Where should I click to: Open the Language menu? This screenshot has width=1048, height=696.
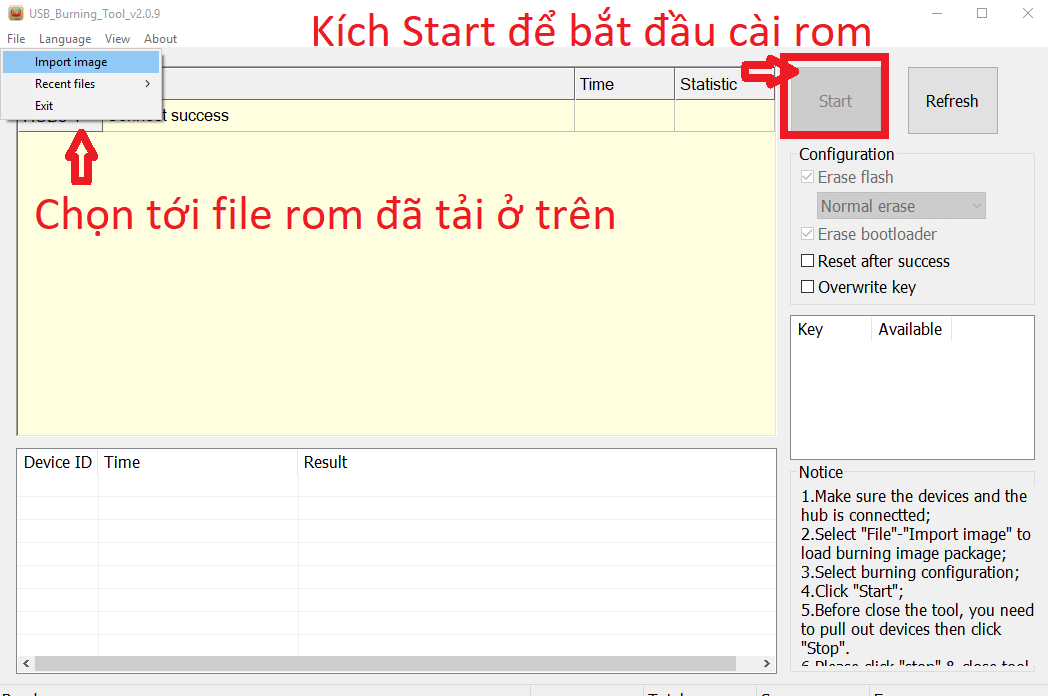click(65, 39)
